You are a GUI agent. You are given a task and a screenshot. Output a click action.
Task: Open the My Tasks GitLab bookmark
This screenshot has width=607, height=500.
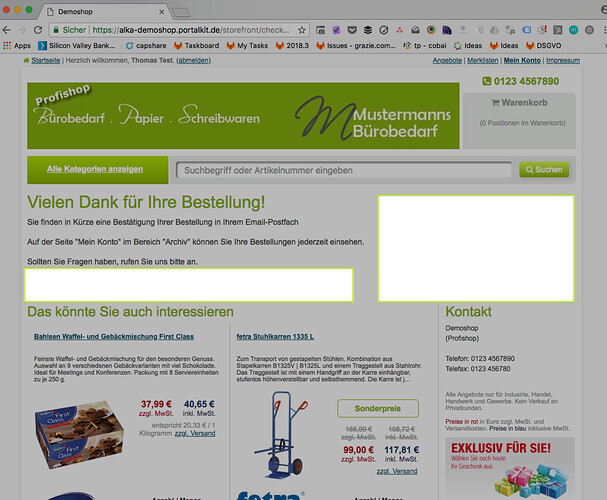(x=249, y=45)
